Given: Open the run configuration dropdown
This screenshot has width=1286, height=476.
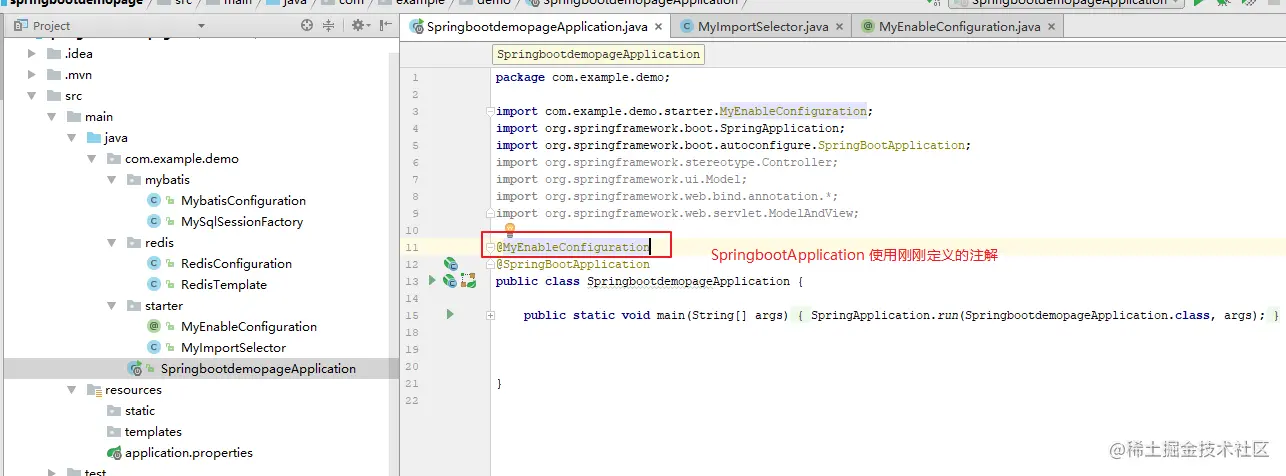Looking at the screenshot, I should (1066, 3).
